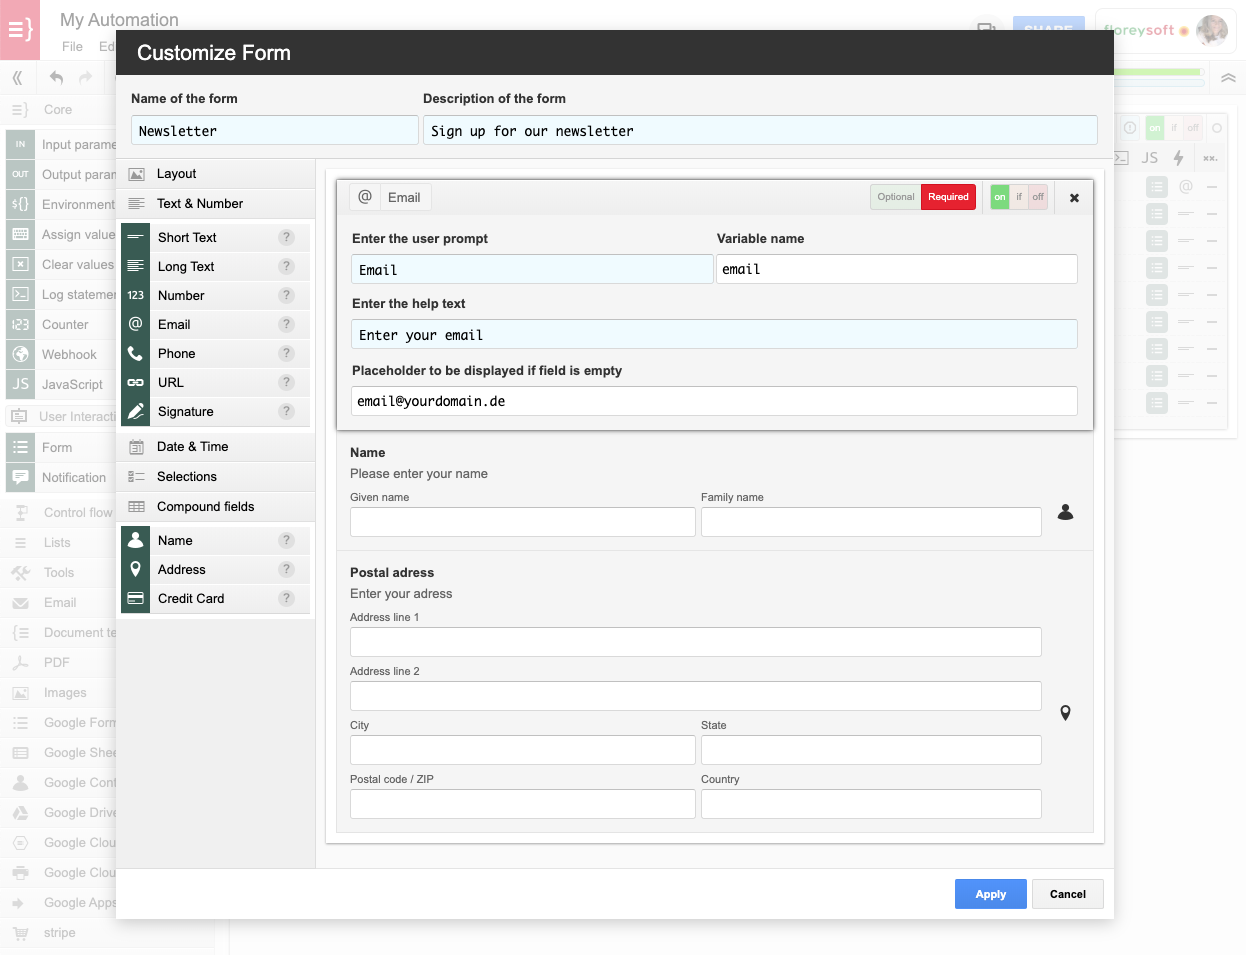Switch Email field visibility to off
The image size is (1246, 955).
1038,197
